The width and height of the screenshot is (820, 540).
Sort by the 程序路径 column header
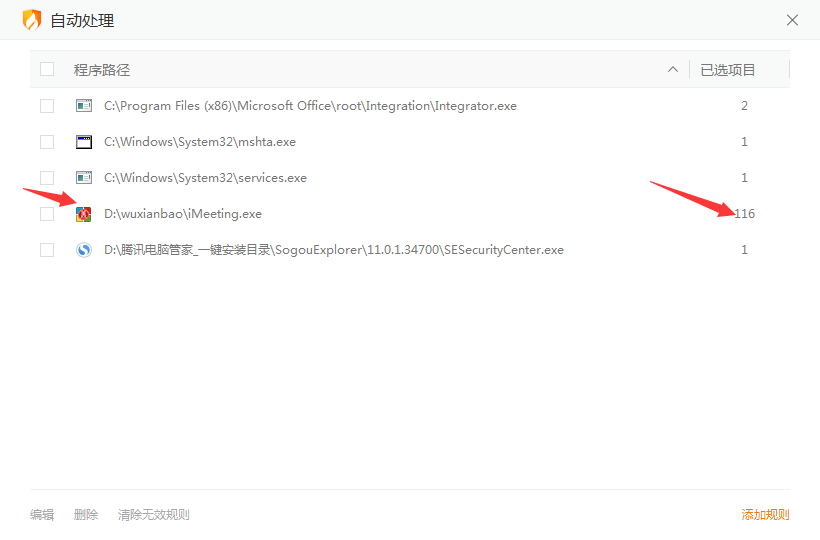point(102,70)
